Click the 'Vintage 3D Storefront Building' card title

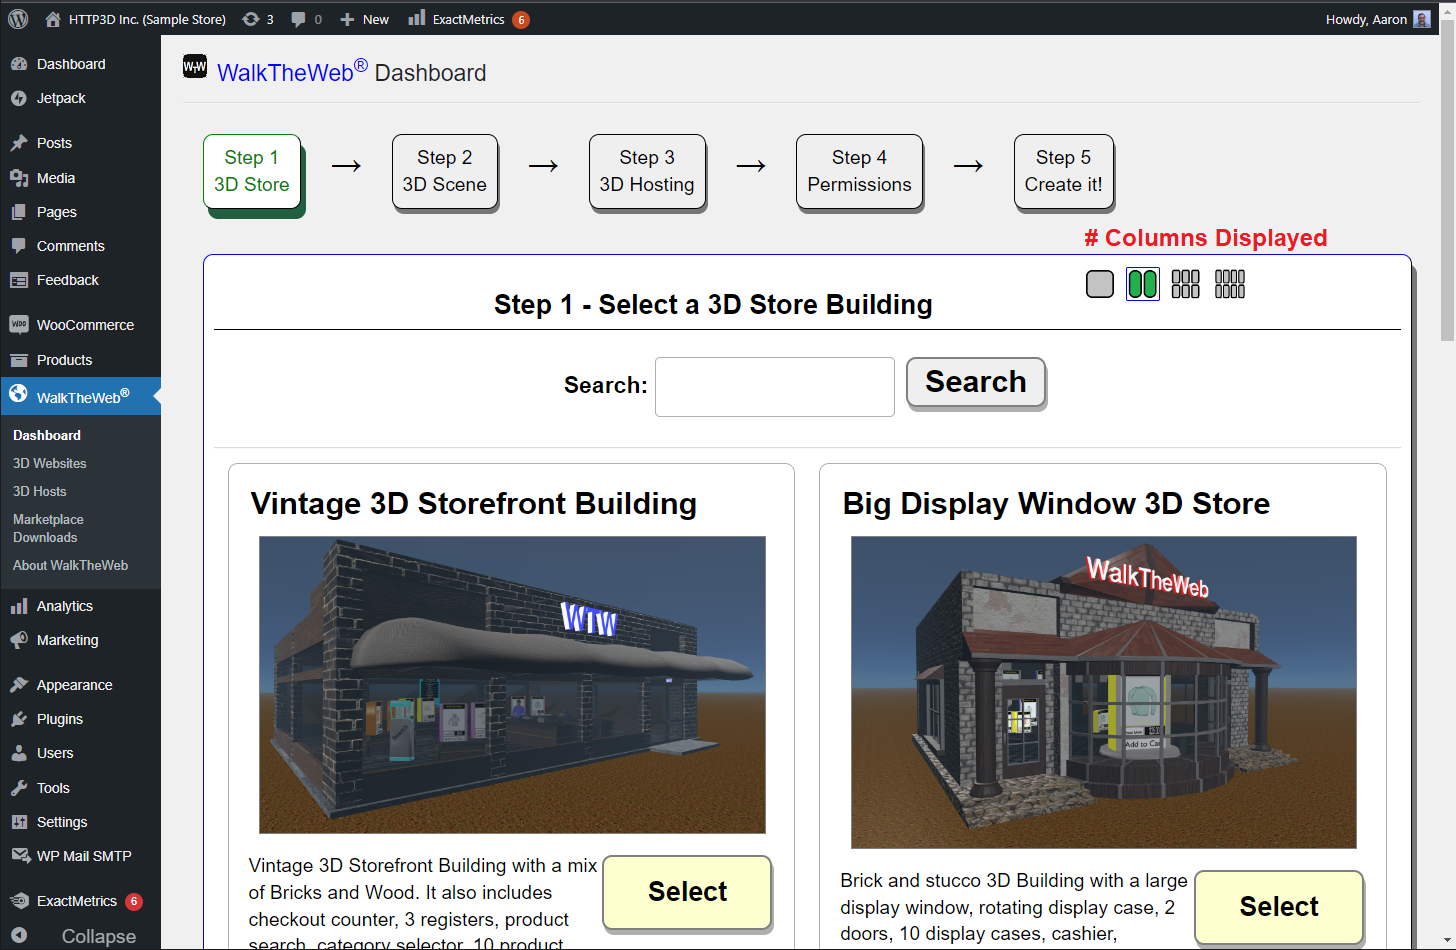tap(474, 503)
